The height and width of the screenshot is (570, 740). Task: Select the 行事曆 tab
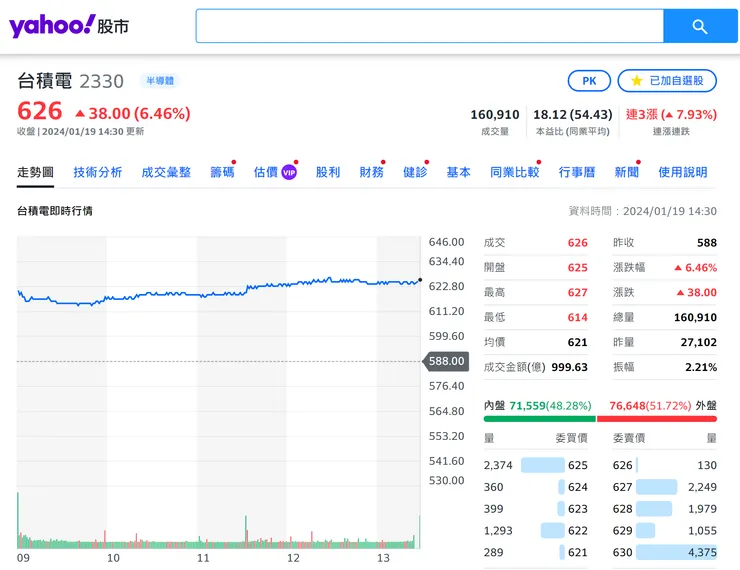click(577, 172)
